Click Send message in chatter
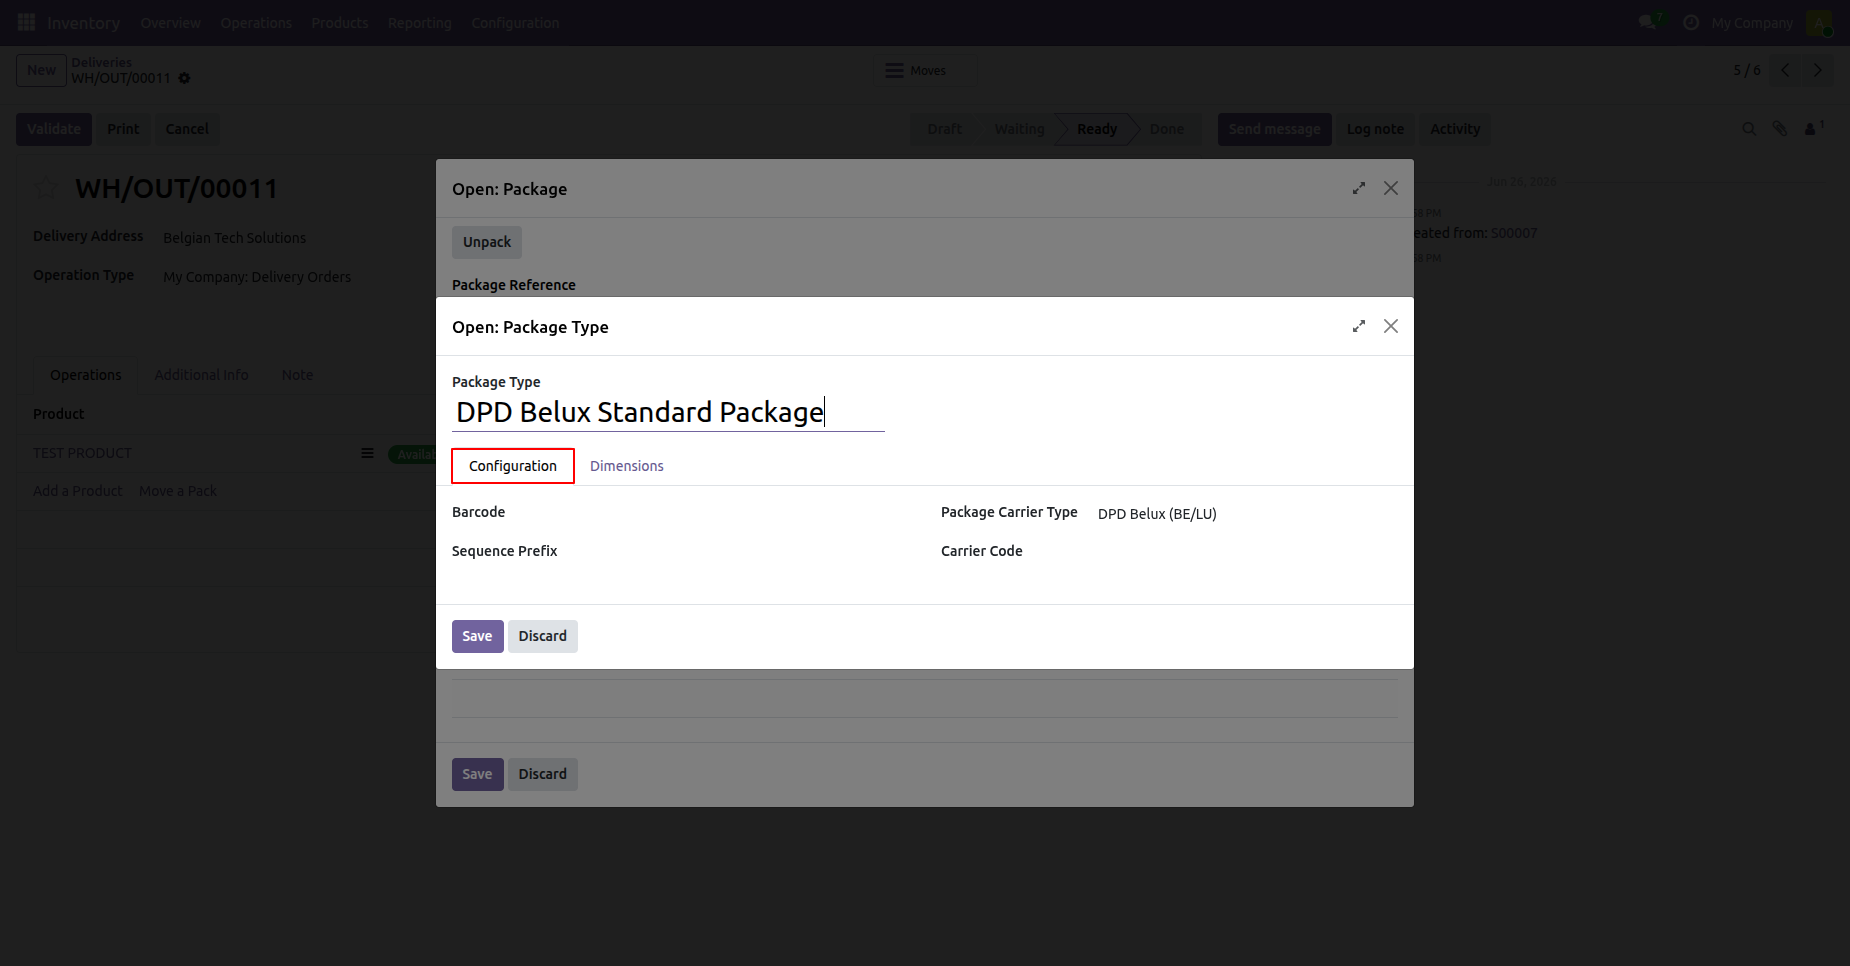The width and height of the screenshot is (1850, 966). click(x=1274, y=129)
